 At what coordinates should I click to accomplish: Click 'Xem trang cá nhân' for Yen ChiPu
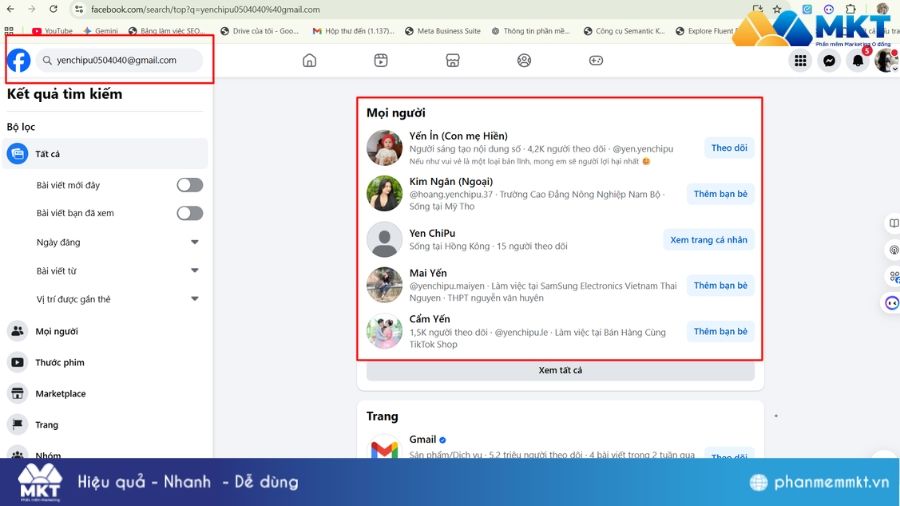tap(708, 240)
